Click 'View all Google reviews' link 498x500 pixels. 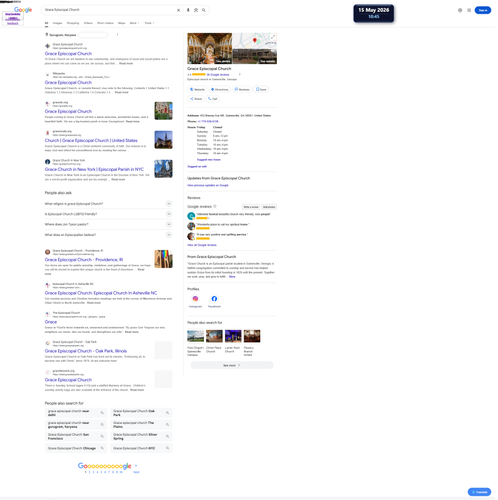[202, 245]
